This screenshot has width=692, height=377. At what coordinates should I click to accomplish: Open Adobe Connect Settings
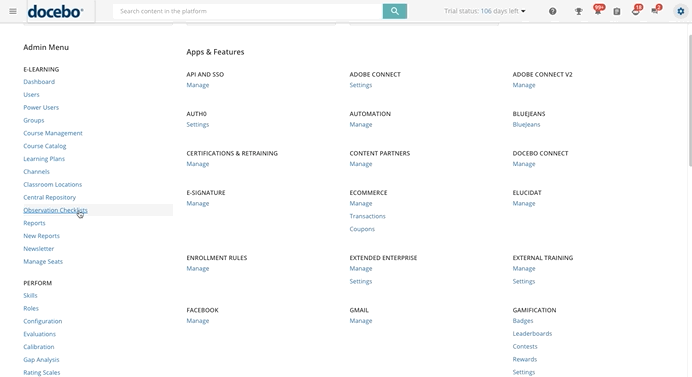point(361,85)
